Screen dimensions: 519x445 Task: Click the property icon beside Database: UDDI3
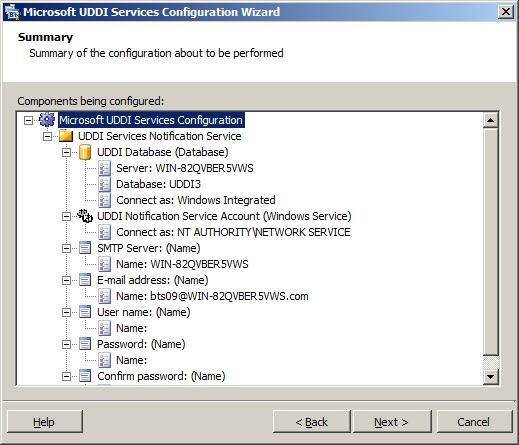pyautogui.click(x=104, y=184)
